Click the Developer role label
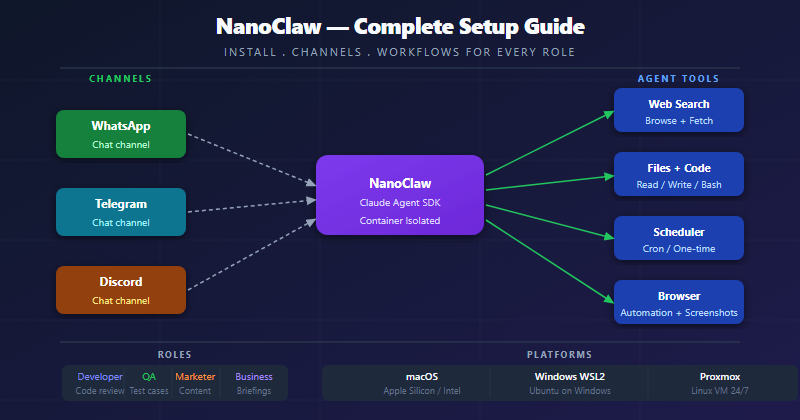Screen dimensions: 800x420 (x=100, y=377)
